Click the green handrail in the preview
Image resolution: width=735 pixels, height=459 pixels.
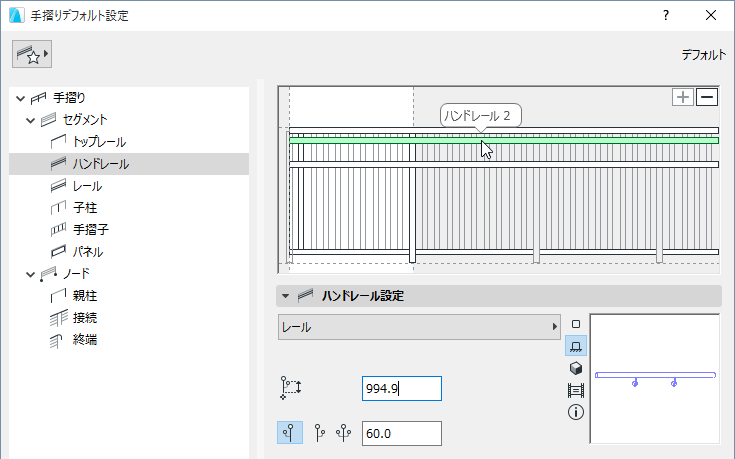click(x=560, y=141)
